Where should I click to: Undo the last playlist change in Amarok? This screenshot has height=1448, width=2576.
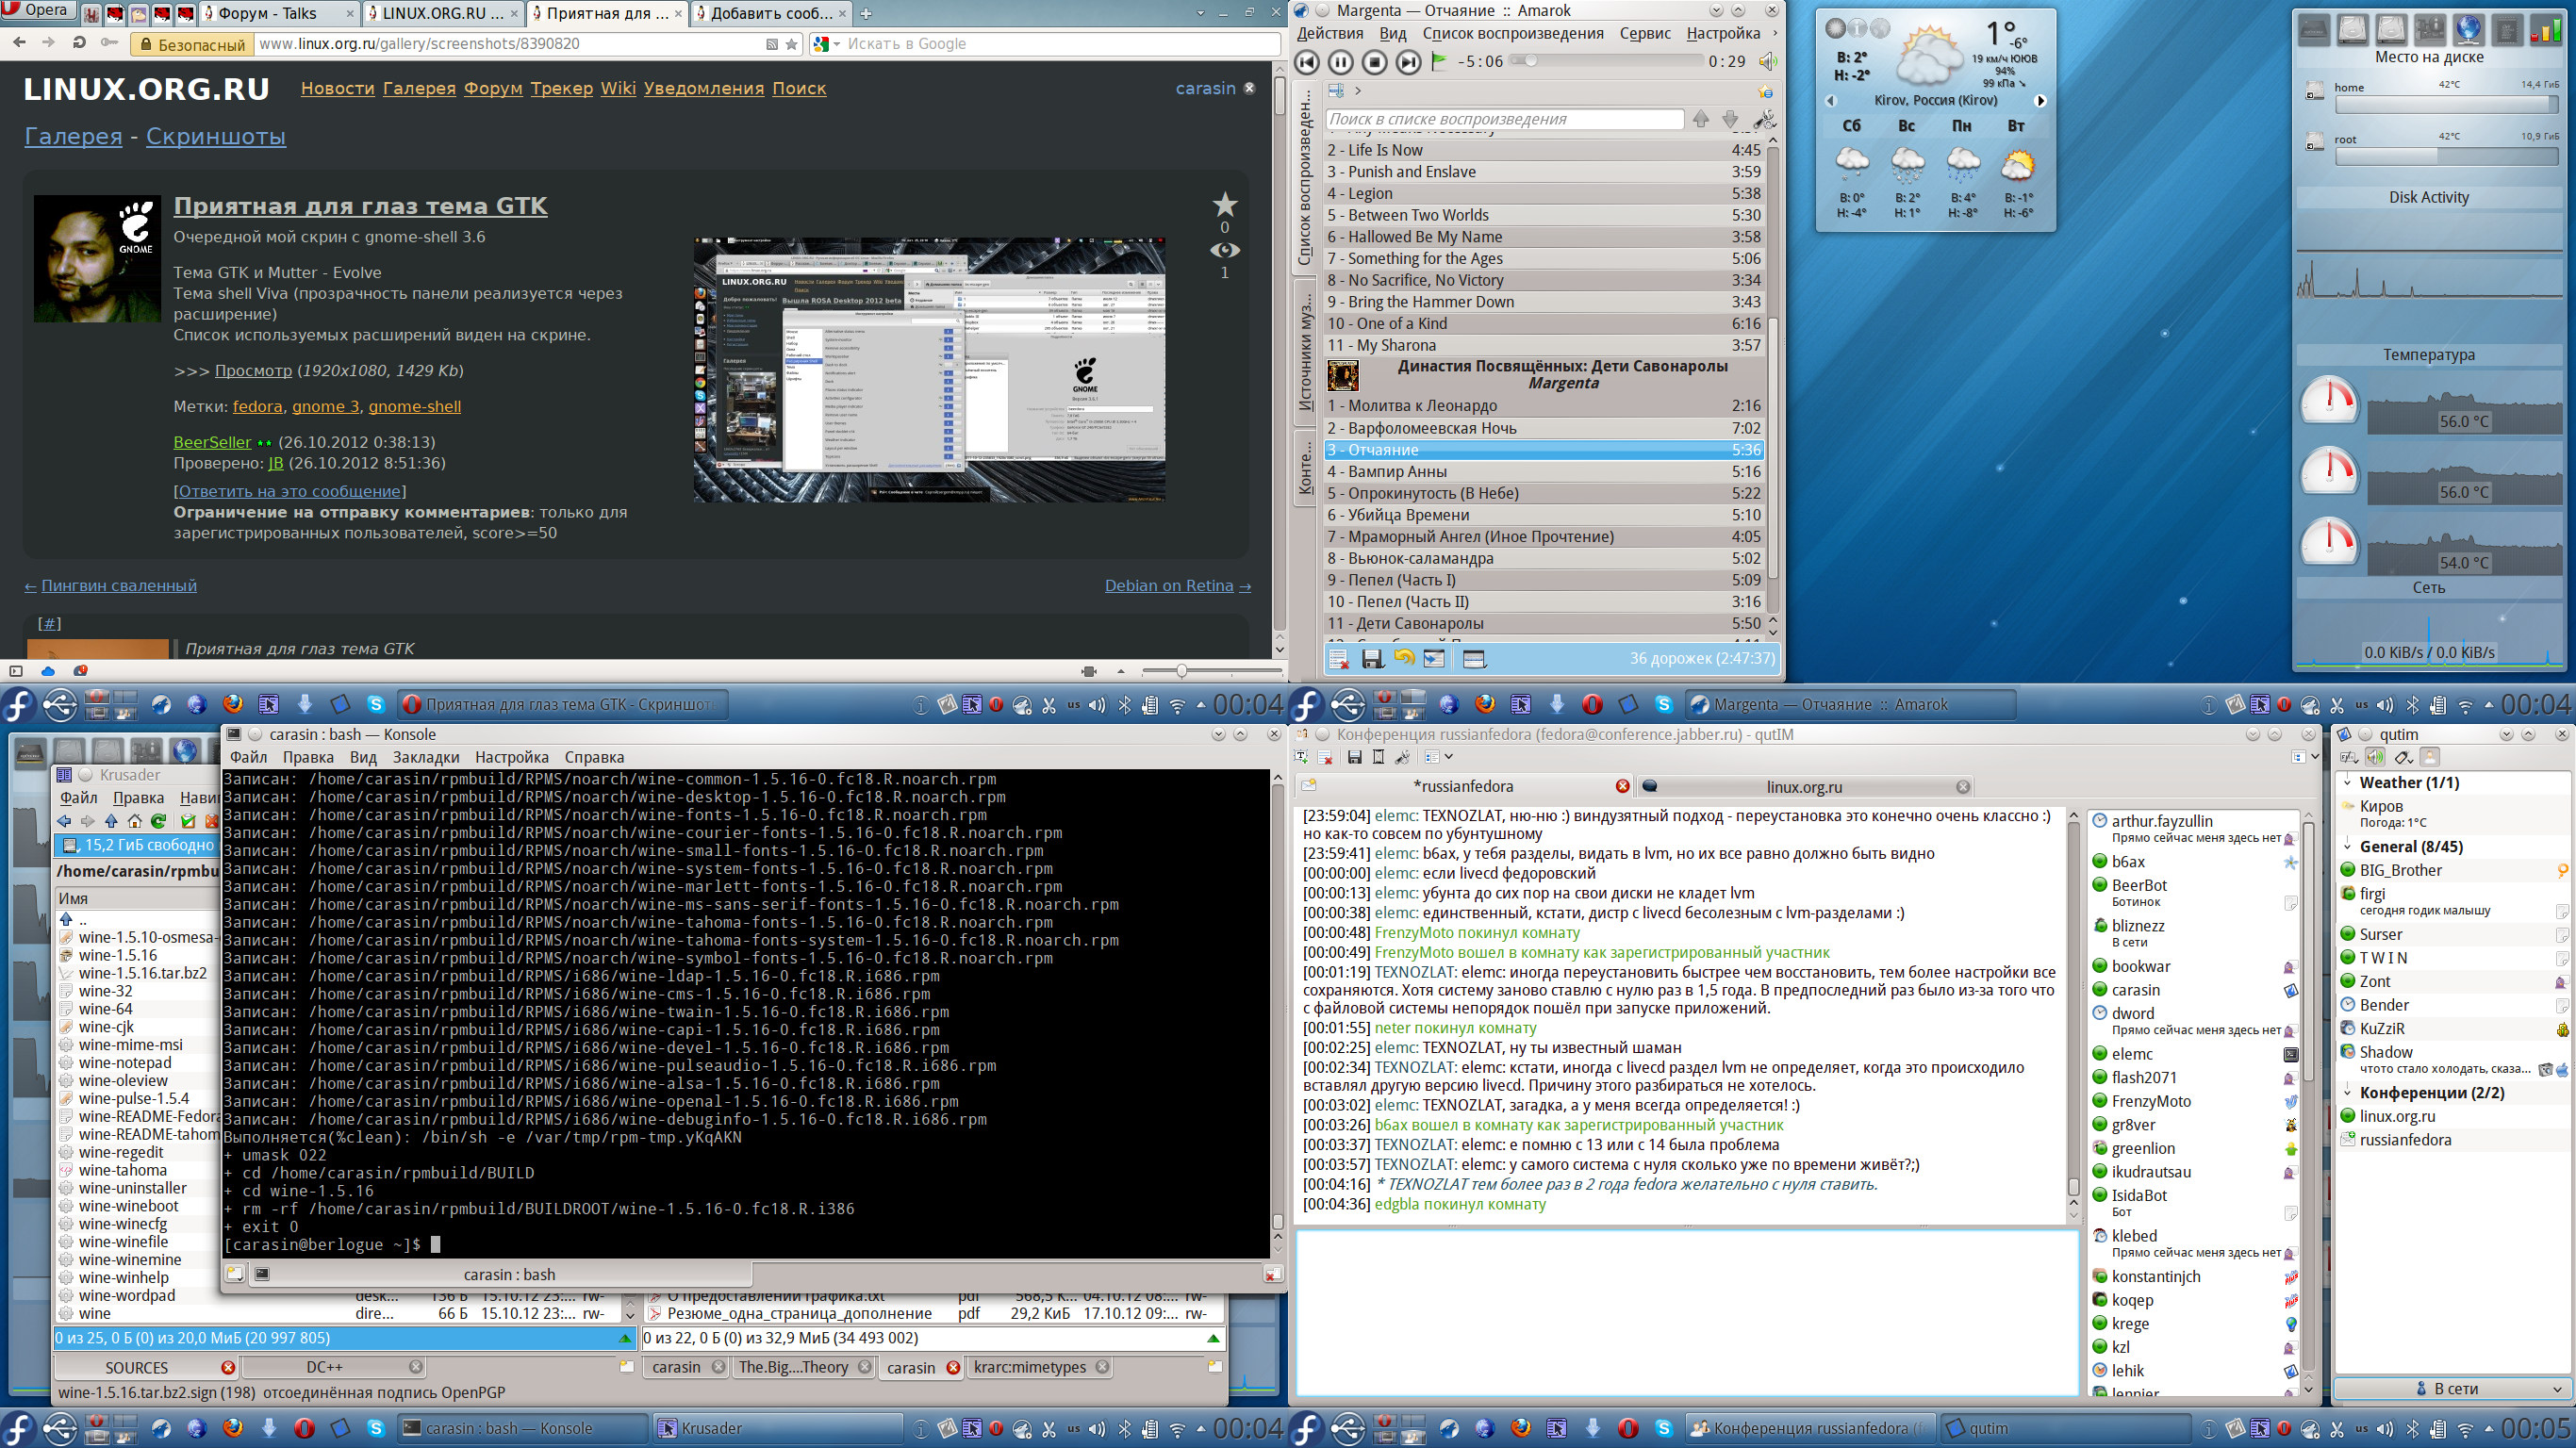pyautogui.click(x=1404, y=658)
